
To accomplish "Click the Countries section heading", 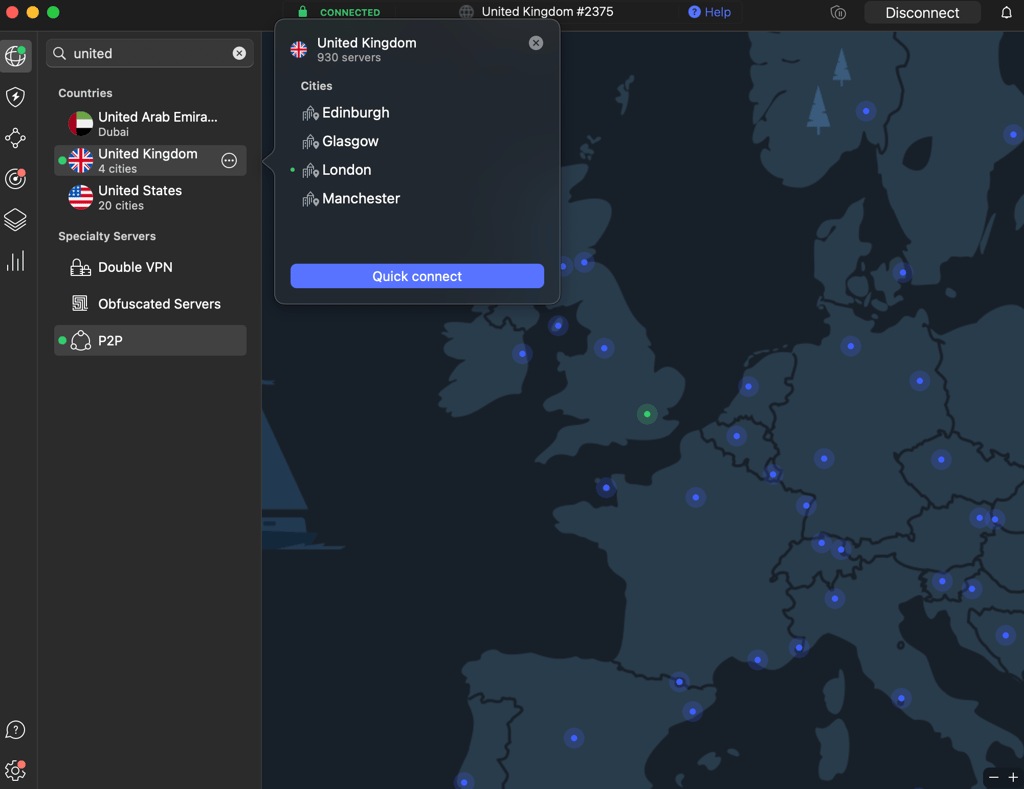I will point(85,93).
